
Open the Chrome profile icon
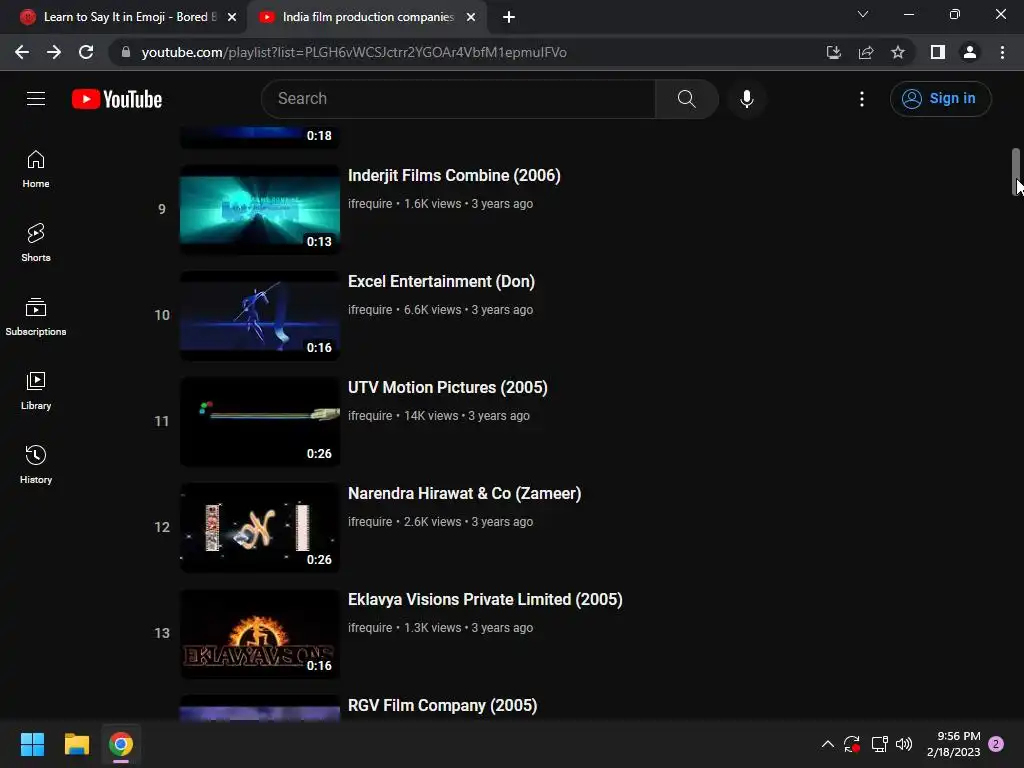pyautogui.click(x=970, y=52)
